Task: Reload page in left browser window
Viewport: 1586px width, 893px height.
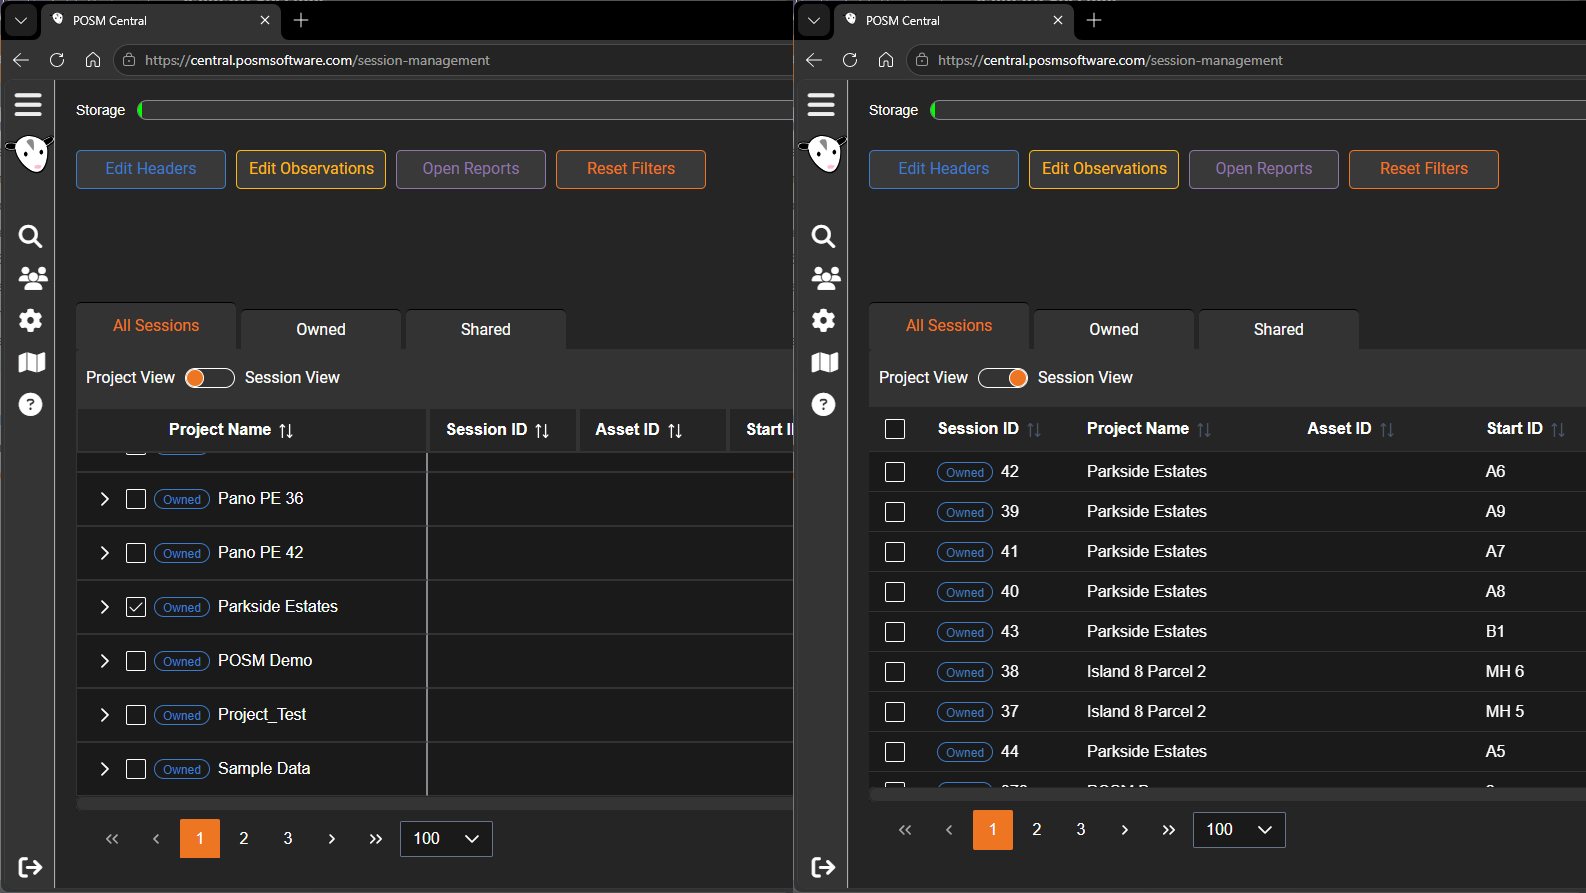Action: click(x=57, y=60)
